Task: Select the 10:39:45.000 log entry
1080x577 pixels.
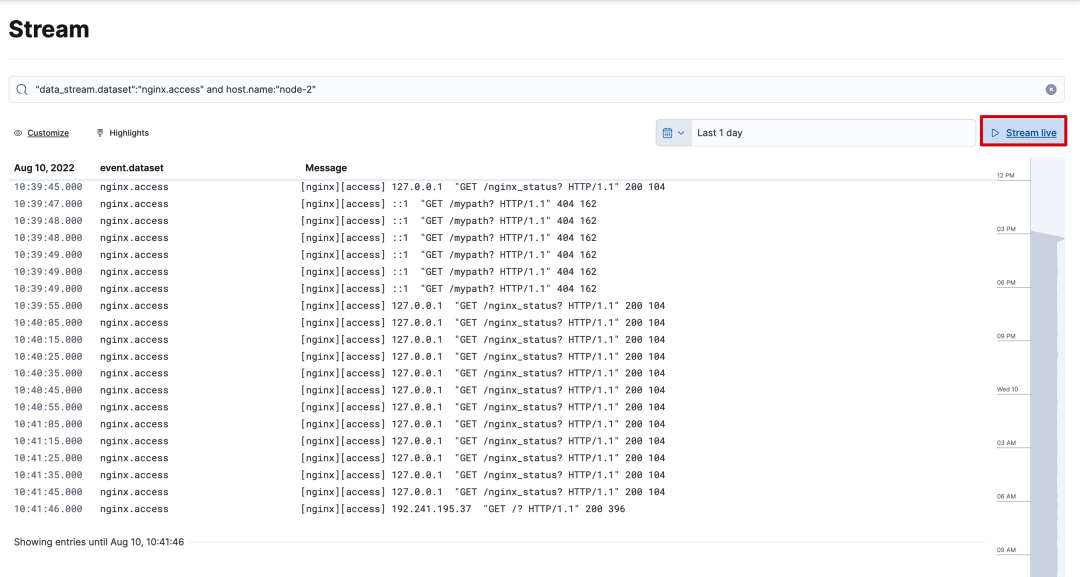Action: click(x=498, y=187)
